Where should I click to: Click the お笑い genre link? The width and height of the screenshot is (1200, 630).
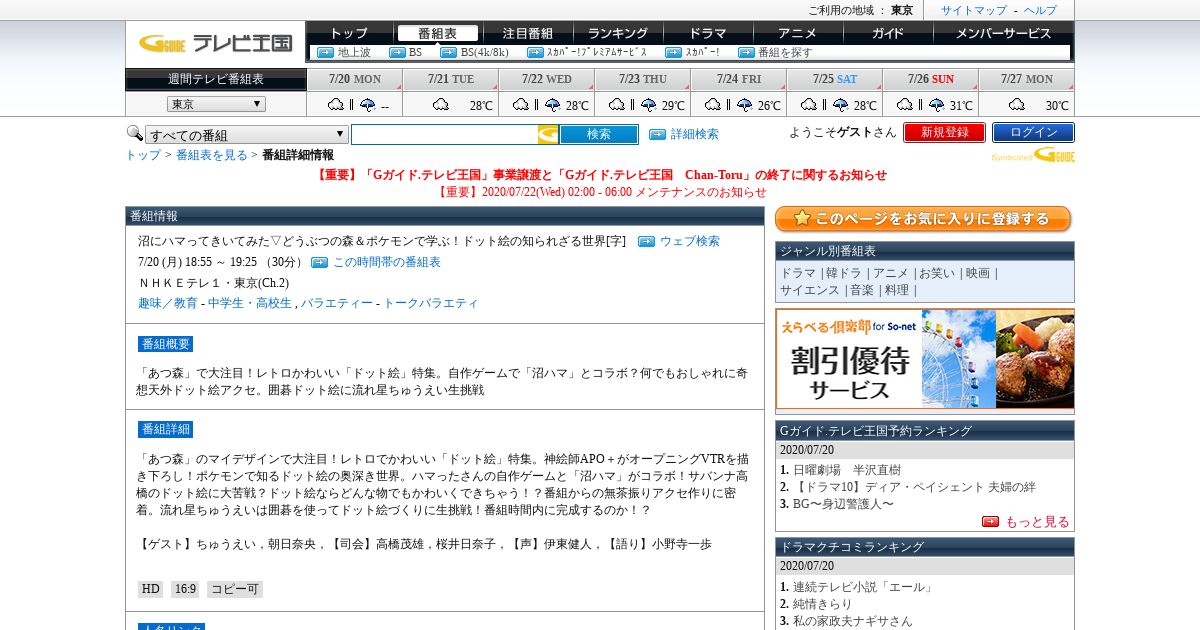click(x=938, y=273)
